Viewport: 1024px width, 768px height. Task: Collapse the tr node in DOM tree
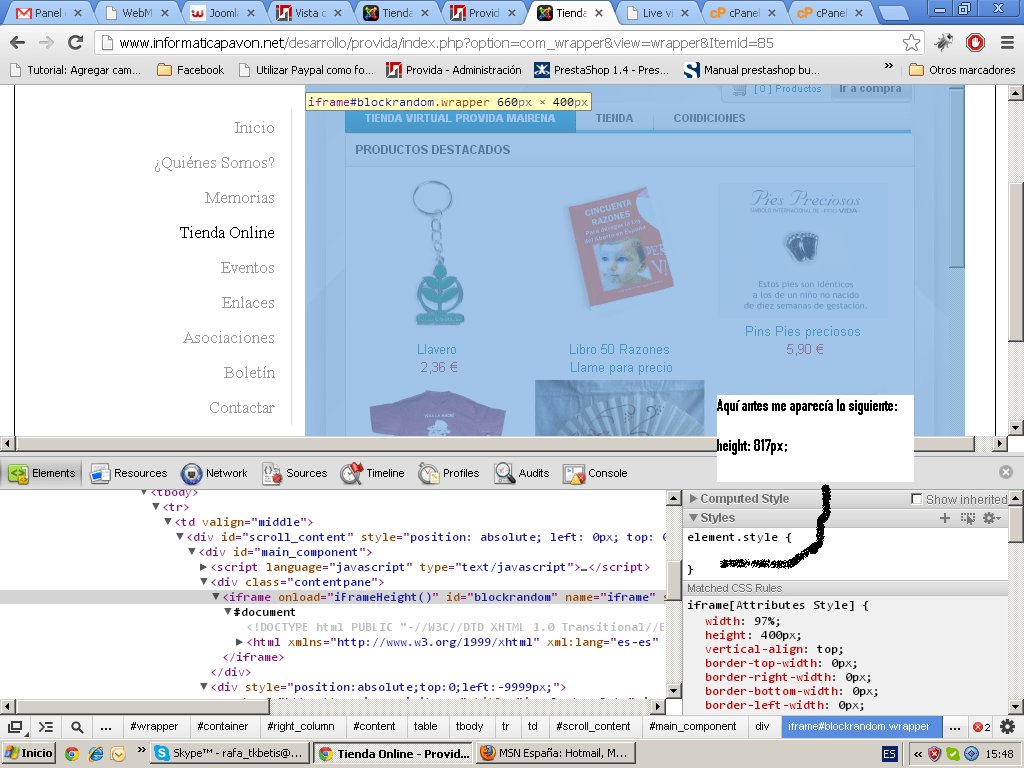[x=156, y=507]
